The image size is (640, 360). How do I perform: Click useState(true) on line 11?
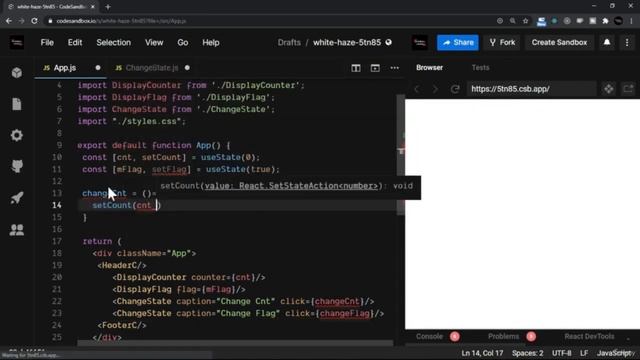pos(240,169)
